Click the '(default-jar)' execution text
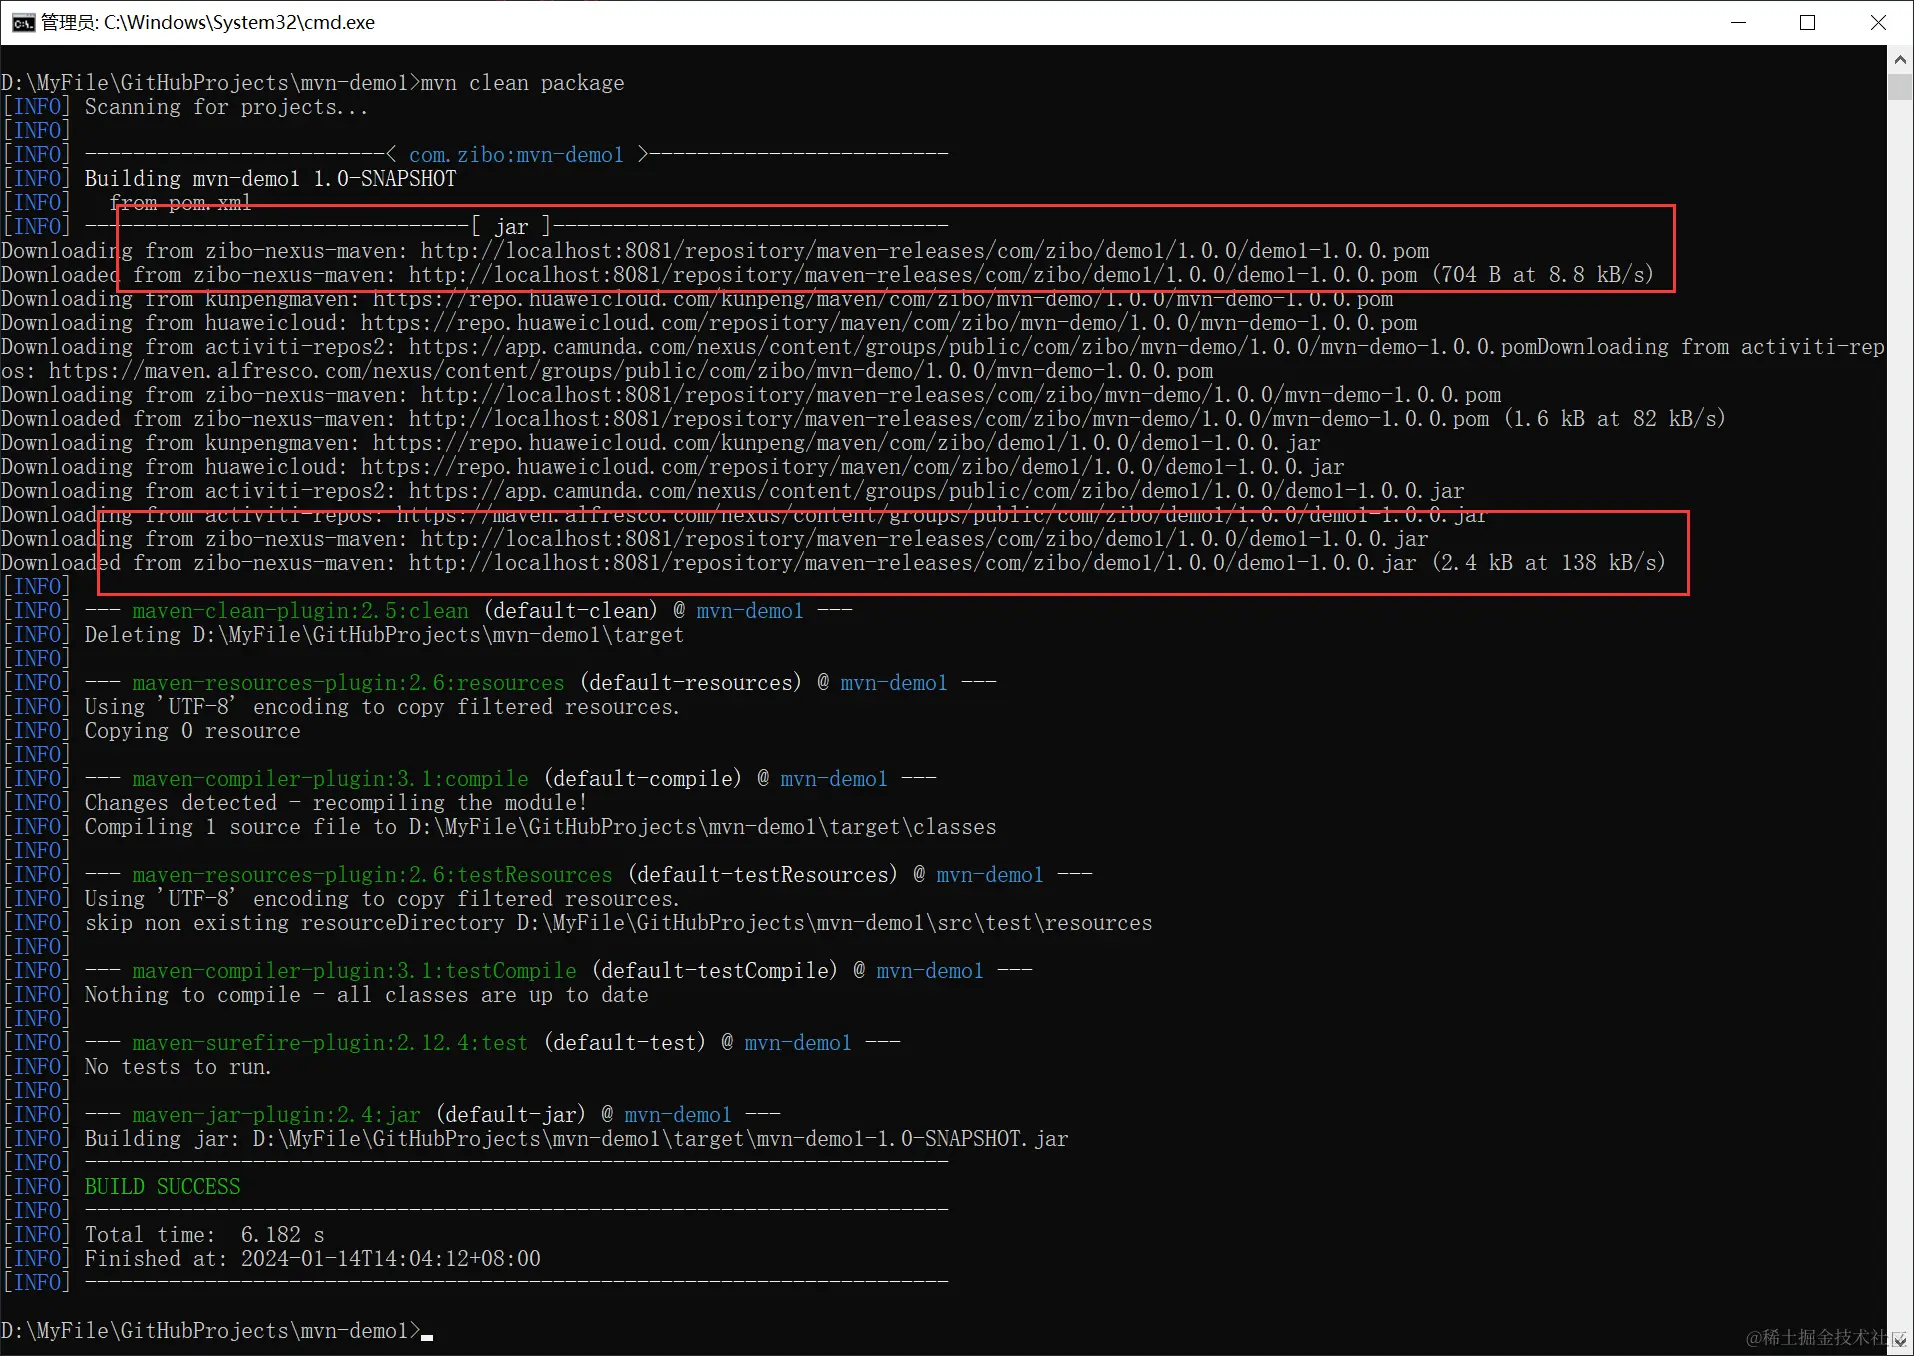The width and height of the screenshot is (1914, 1356). pyautogui.click(x=511, y=1115)
